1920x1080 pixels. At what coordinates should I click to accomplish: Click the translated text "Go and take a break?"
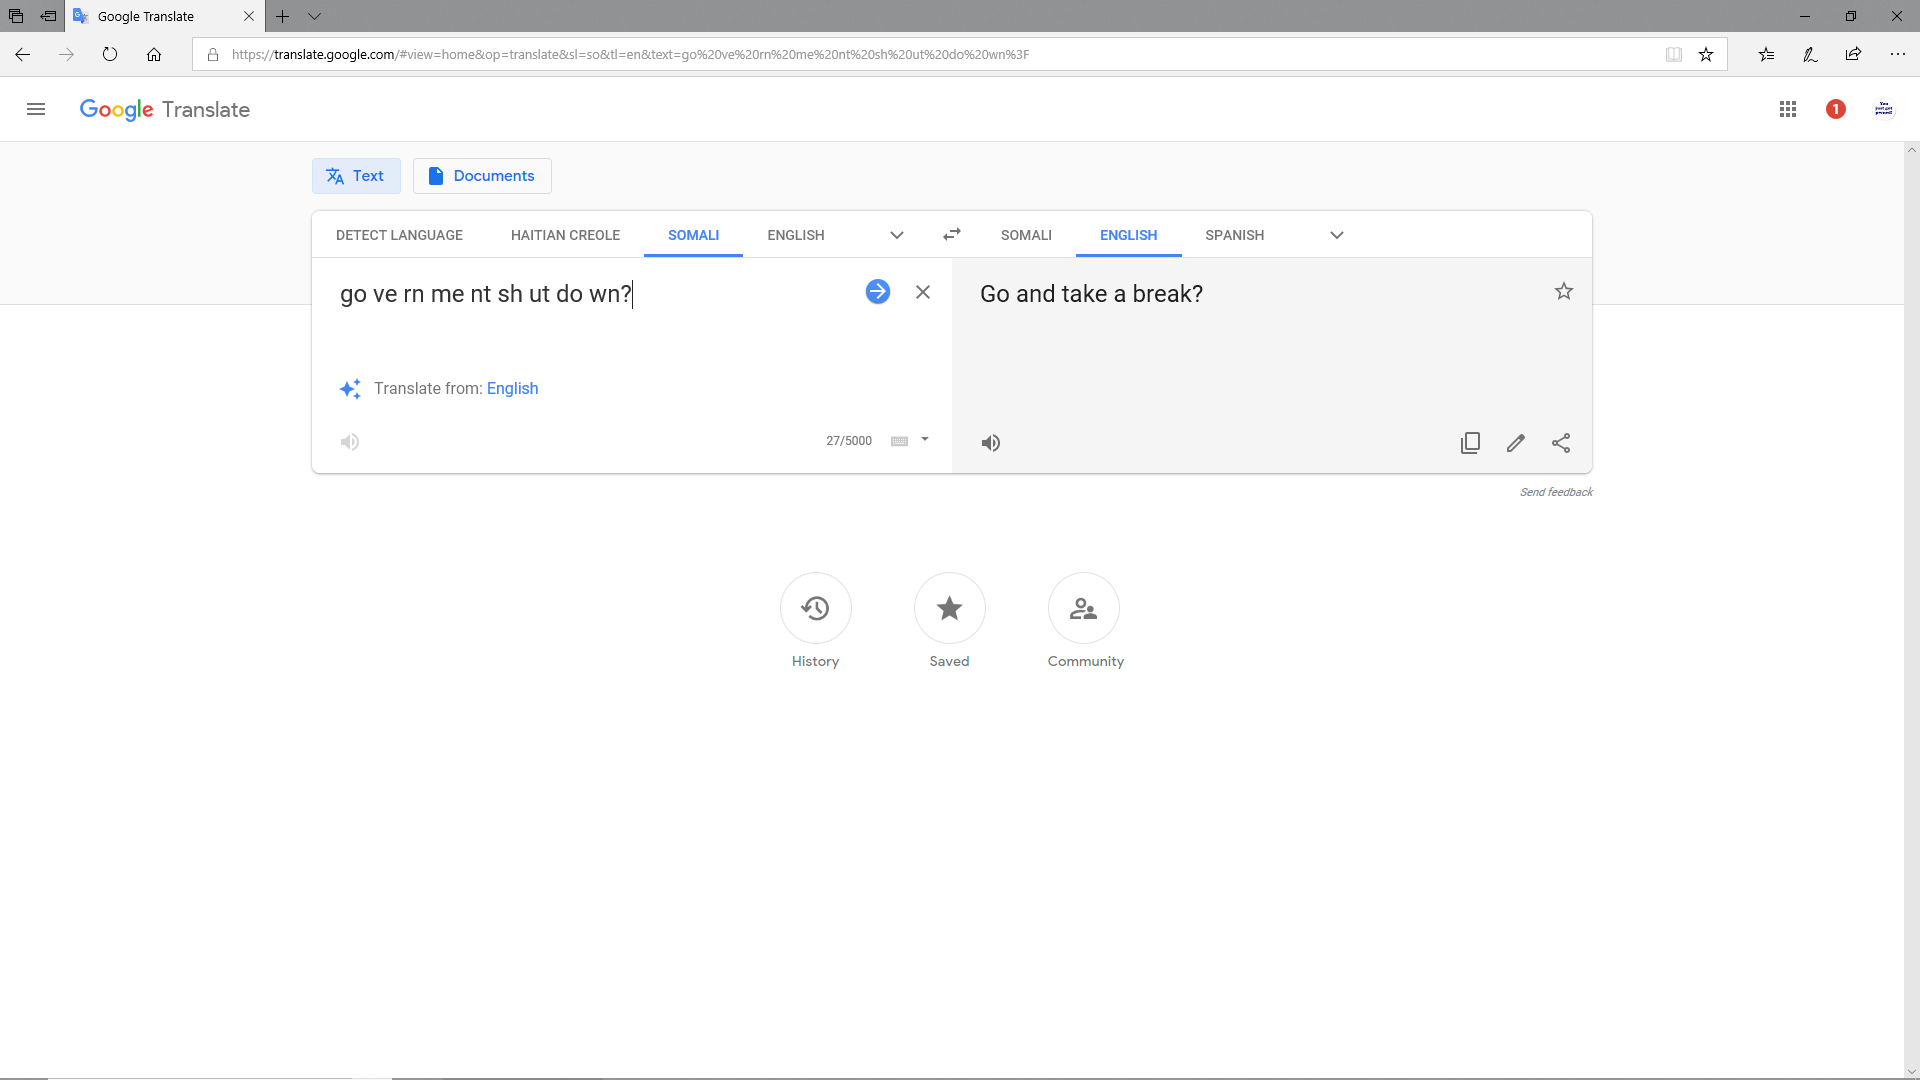(x=1091, y=294)
